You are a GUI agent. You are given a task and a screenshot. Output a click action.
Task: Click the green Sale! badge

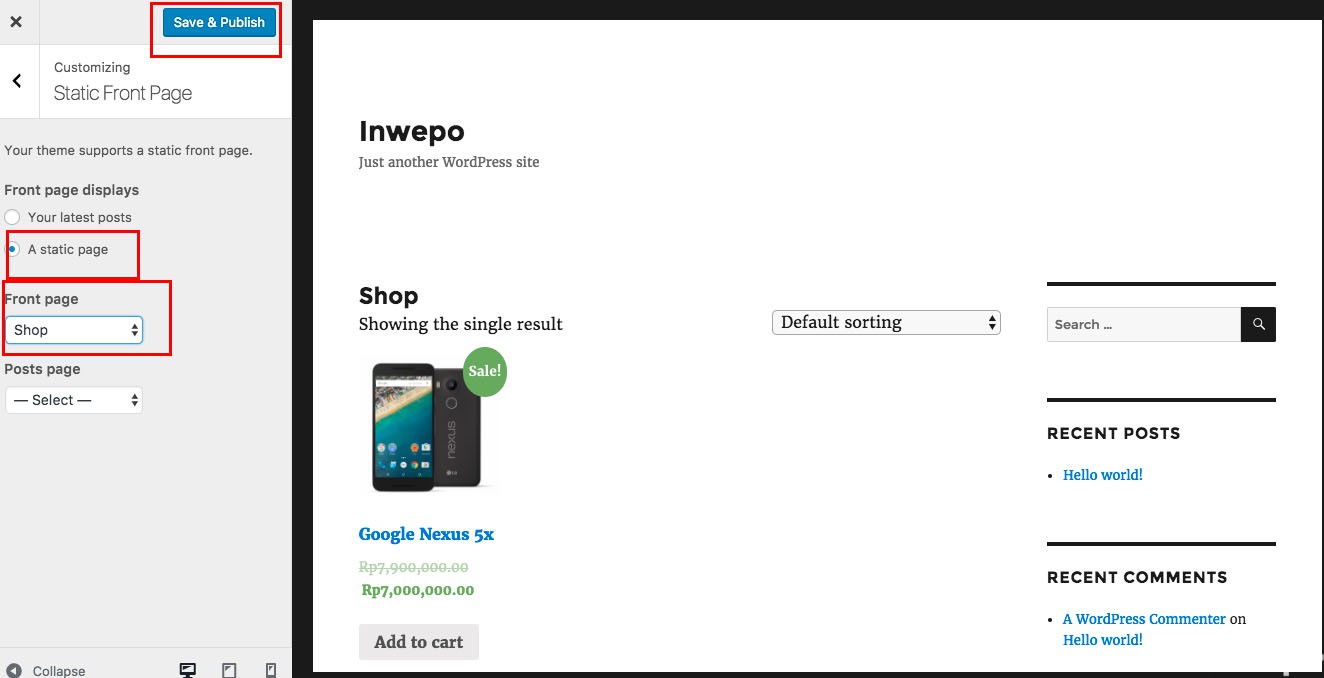point(485,371)
